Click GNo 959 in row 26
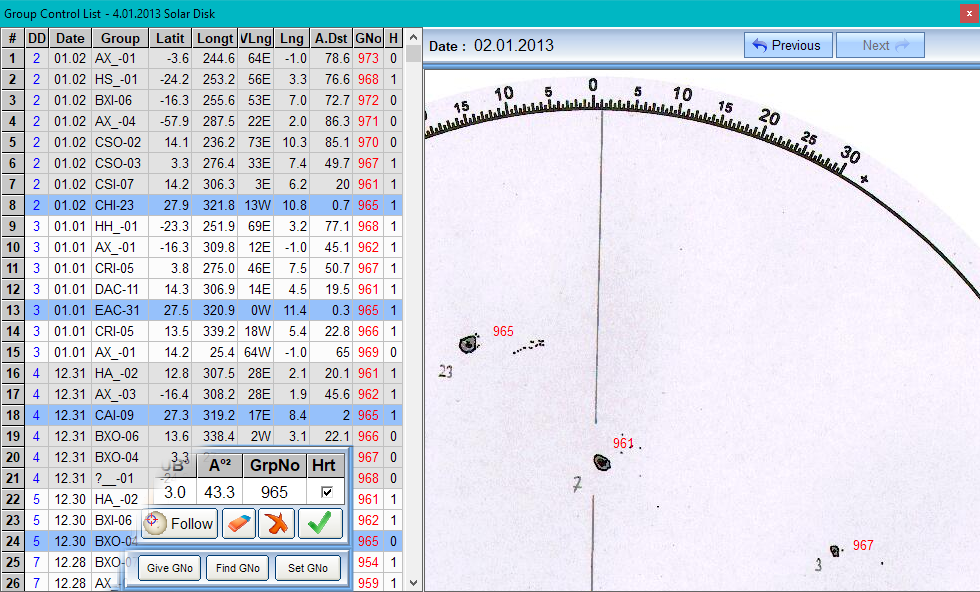The width and height of the screenshot is (980, 592). point(368,583)
